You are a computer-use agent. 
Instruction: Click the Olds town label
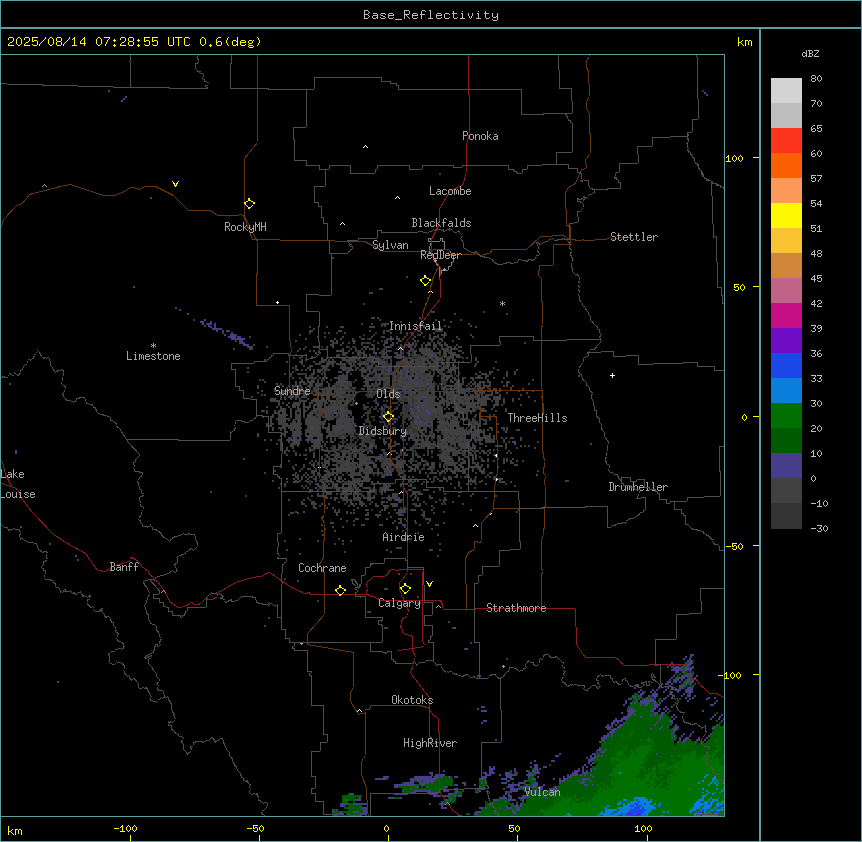tap(388, 394)
